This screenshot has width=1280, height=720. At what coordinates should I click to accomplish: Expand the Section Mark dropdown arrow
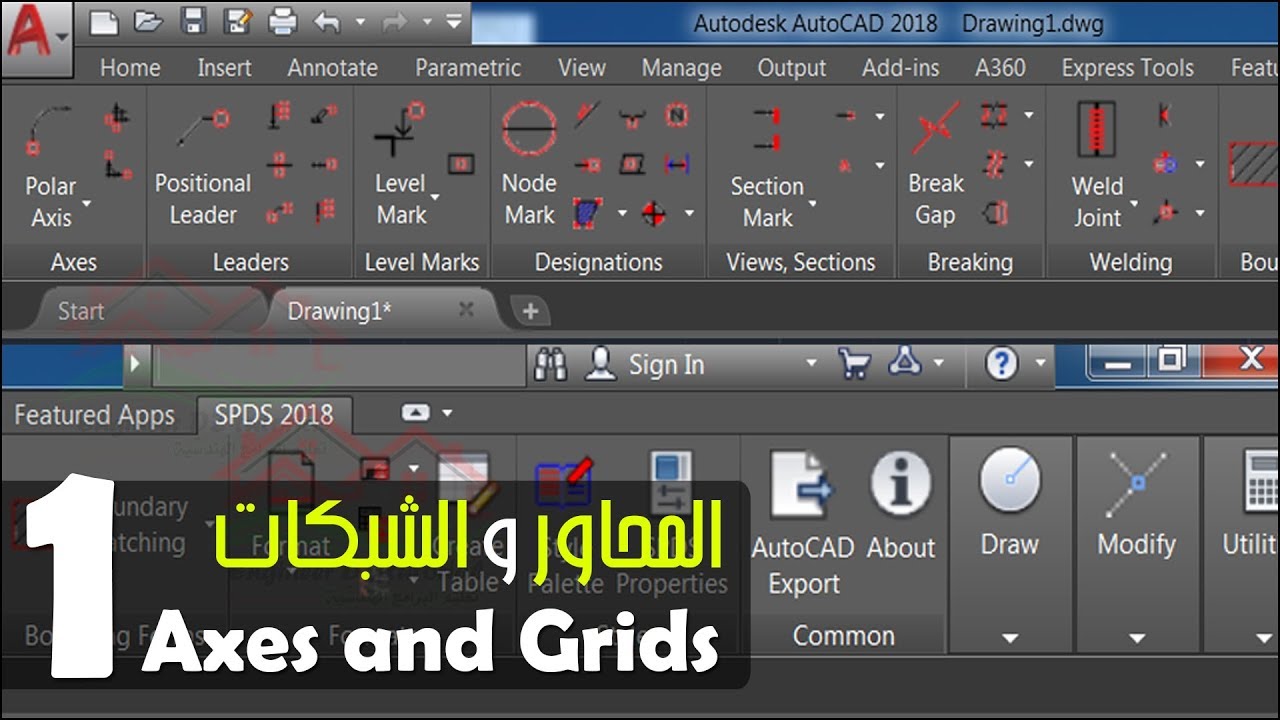(812, 204)
